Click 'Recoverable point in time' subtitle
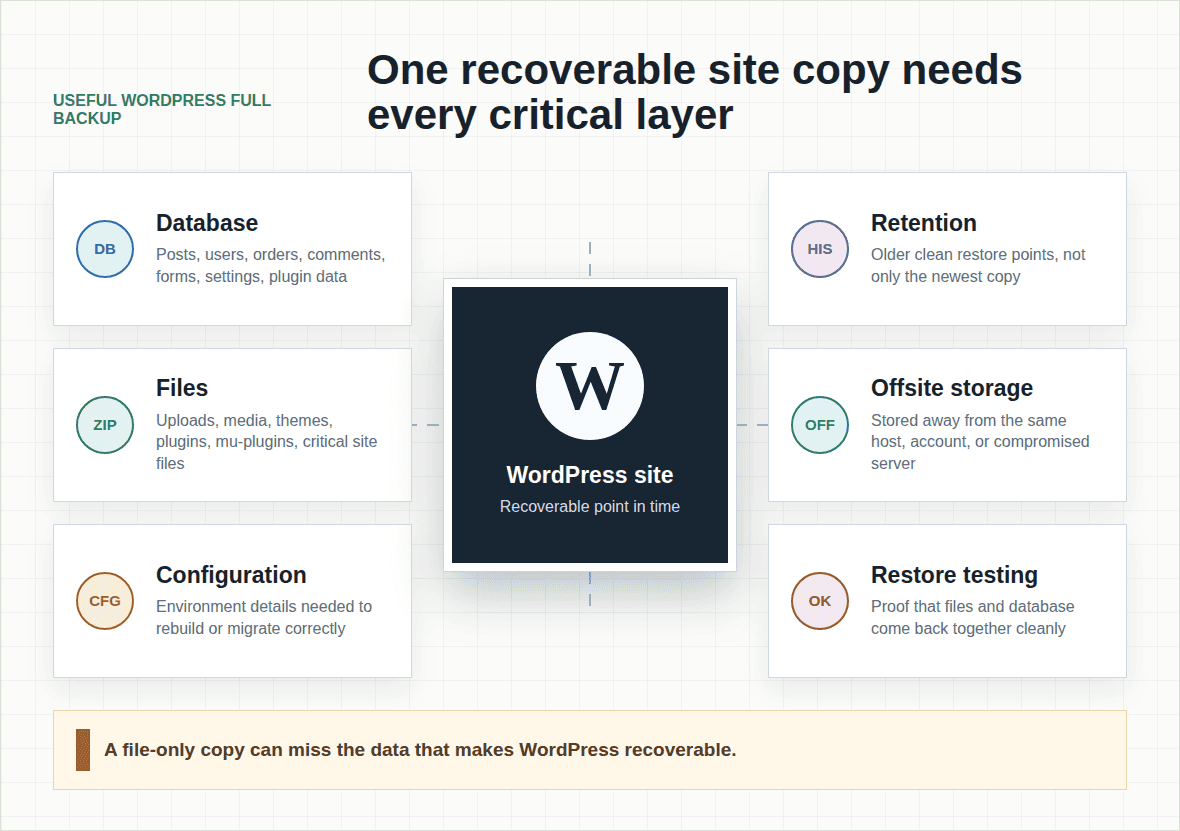This screenshot has height=831, width=1180. [590, 507]
